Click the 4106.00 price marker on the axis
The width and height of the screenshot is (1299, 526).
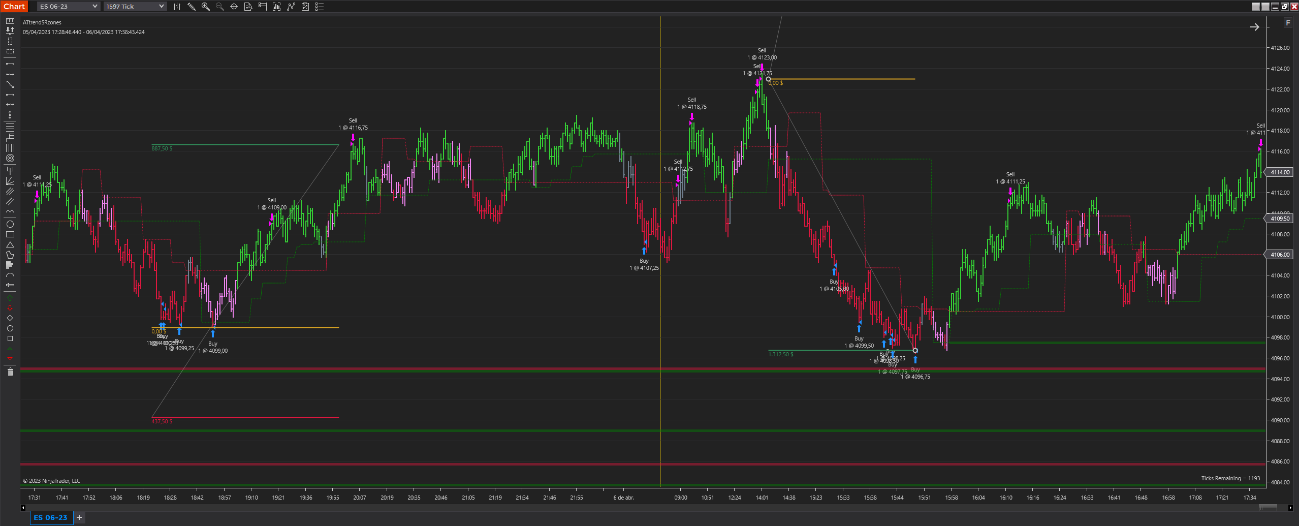pyautogui.click(x=1281, y=254)
